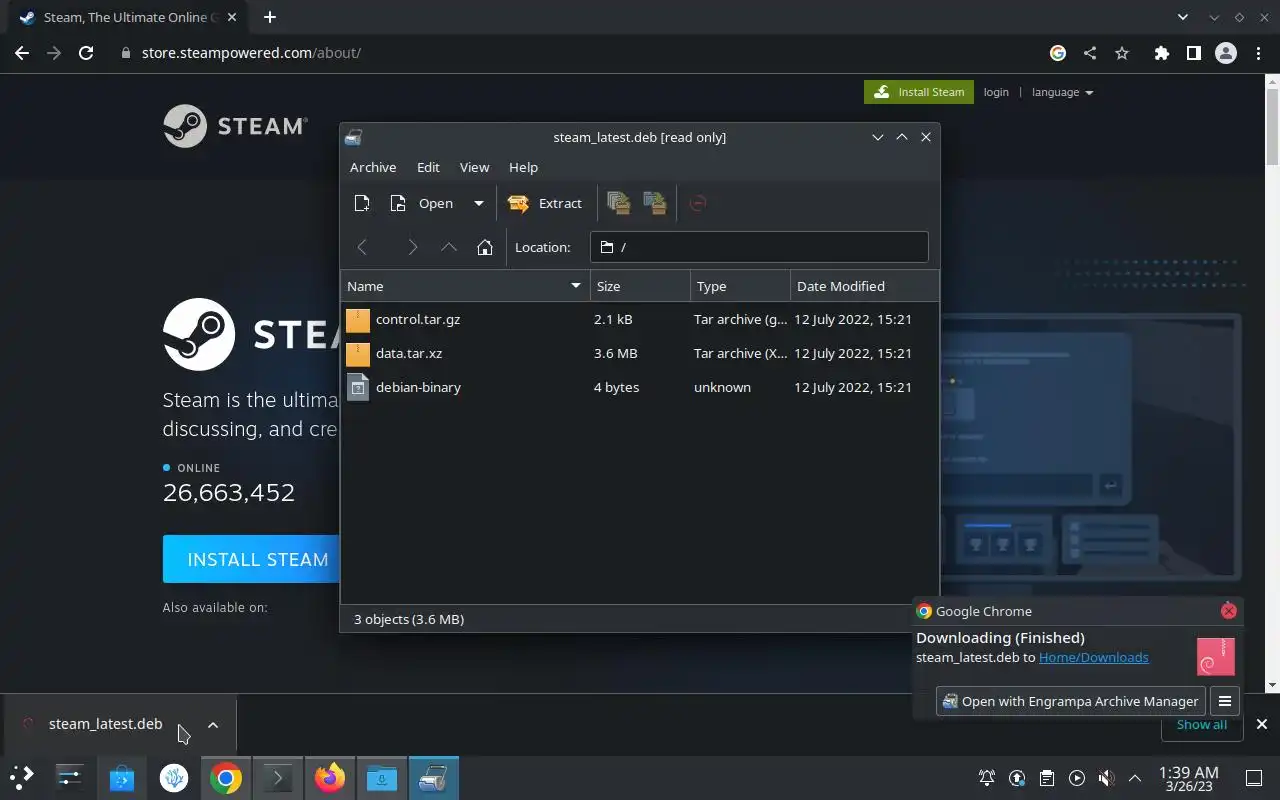Sort by the Date Modified column header
Image resolution: width=1280 pixels, height=800 pixels.
coord(864,286)
